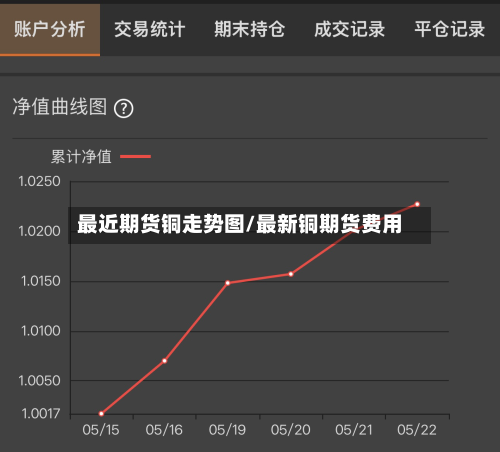Click the 05/16 date label
This screenshot has width=500, height=452.
click(164, 430)
